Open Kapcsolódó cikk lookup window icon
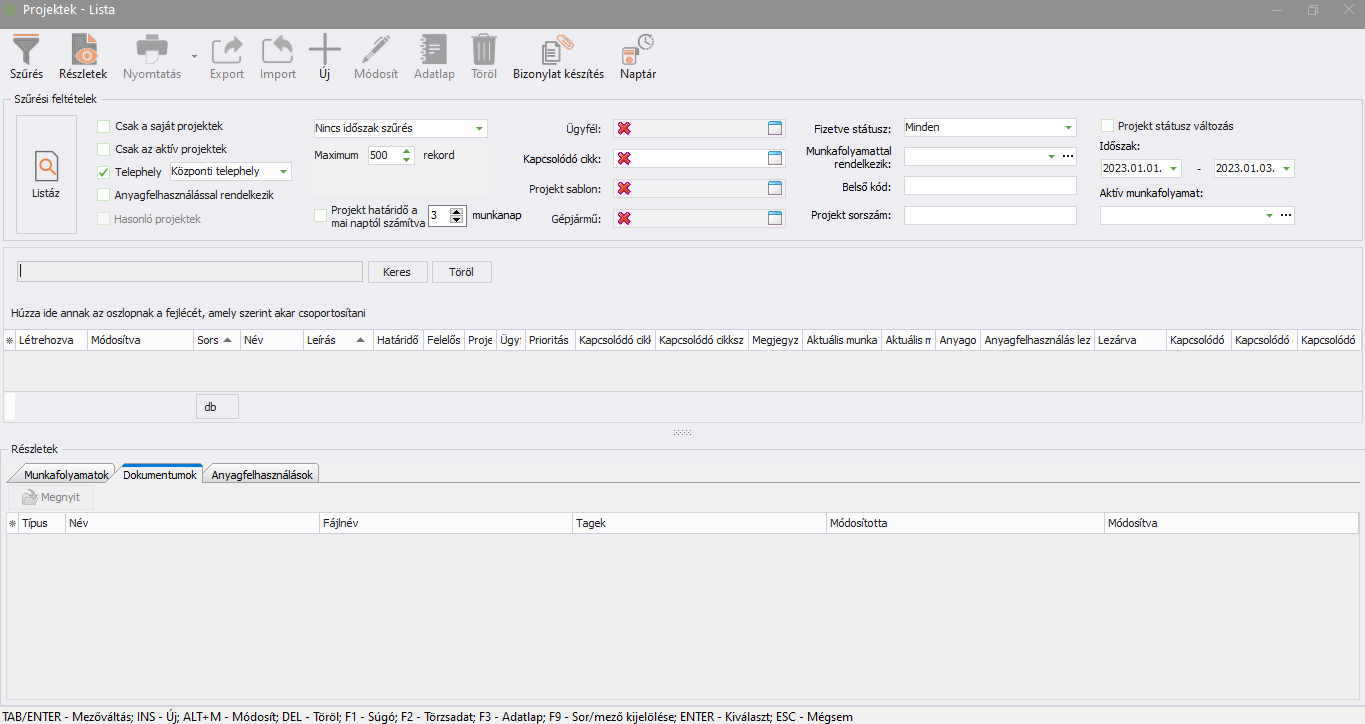 click(775, 158)
